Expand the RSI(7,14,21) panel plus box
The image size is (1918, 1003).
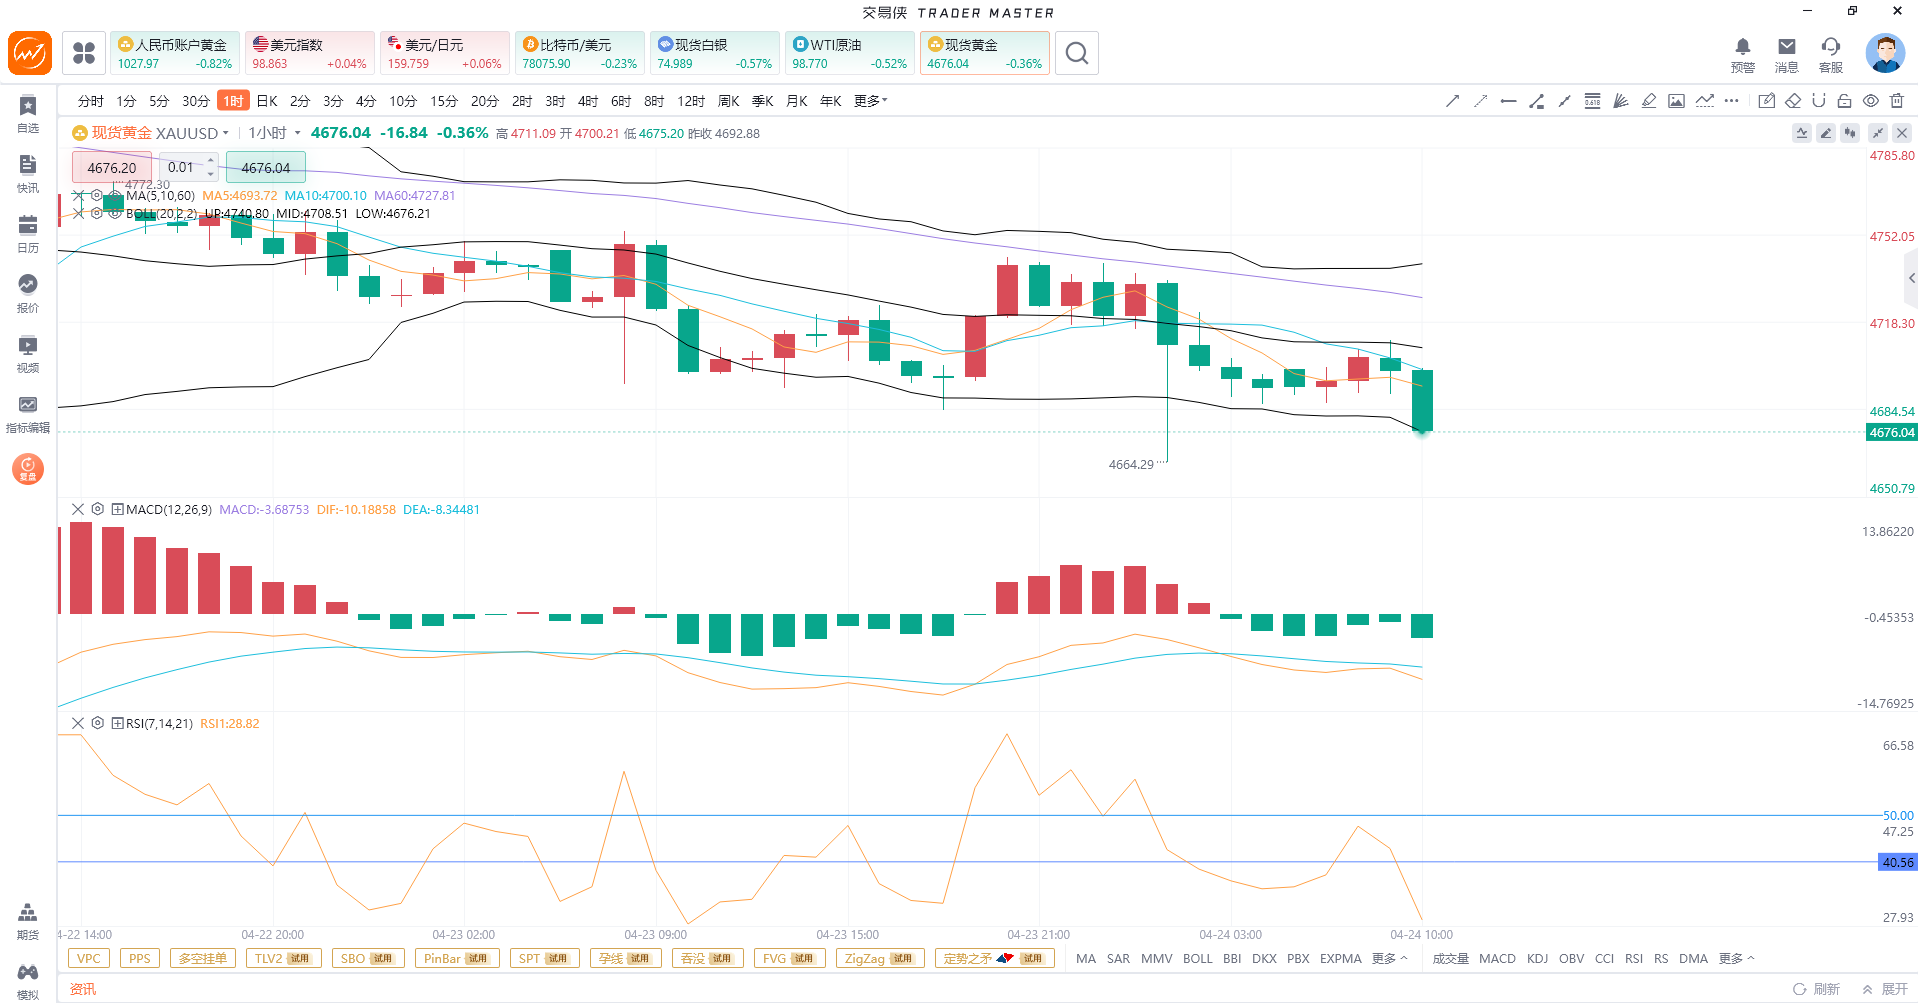pos(117,724)
